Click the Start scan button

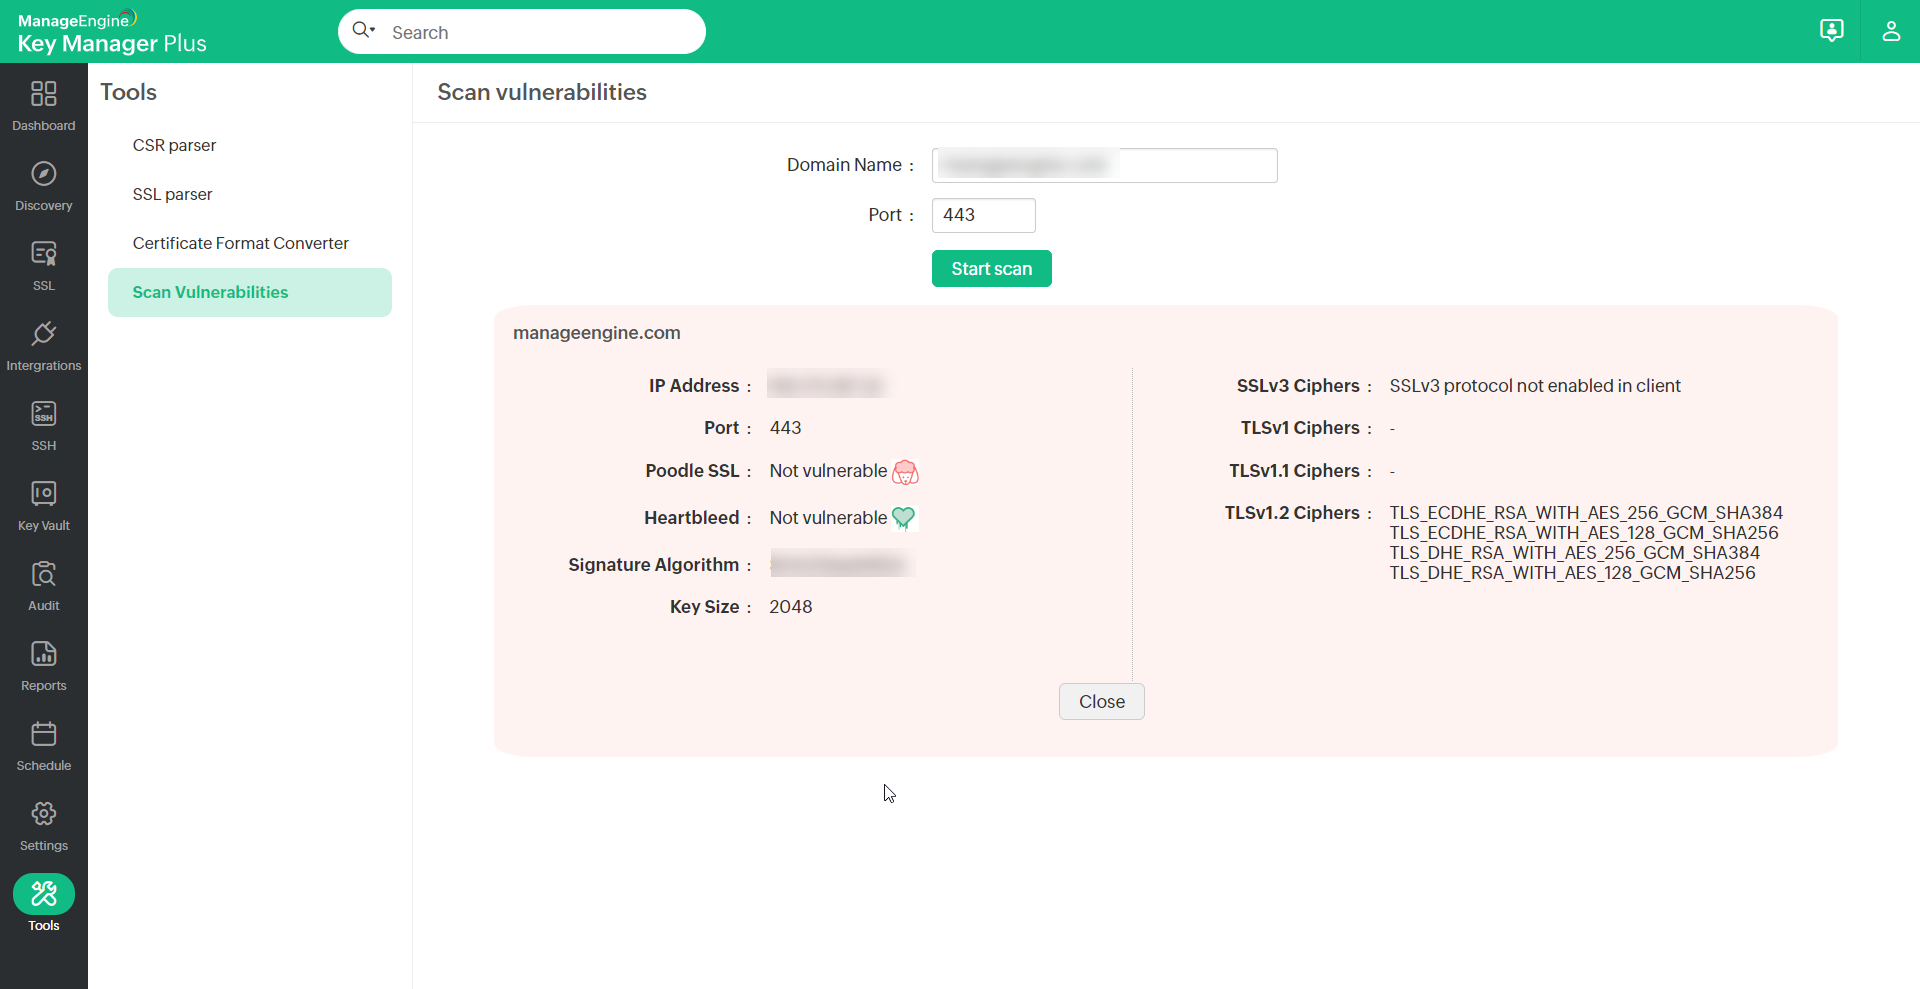pyautogui.click(x=992, y=269)
